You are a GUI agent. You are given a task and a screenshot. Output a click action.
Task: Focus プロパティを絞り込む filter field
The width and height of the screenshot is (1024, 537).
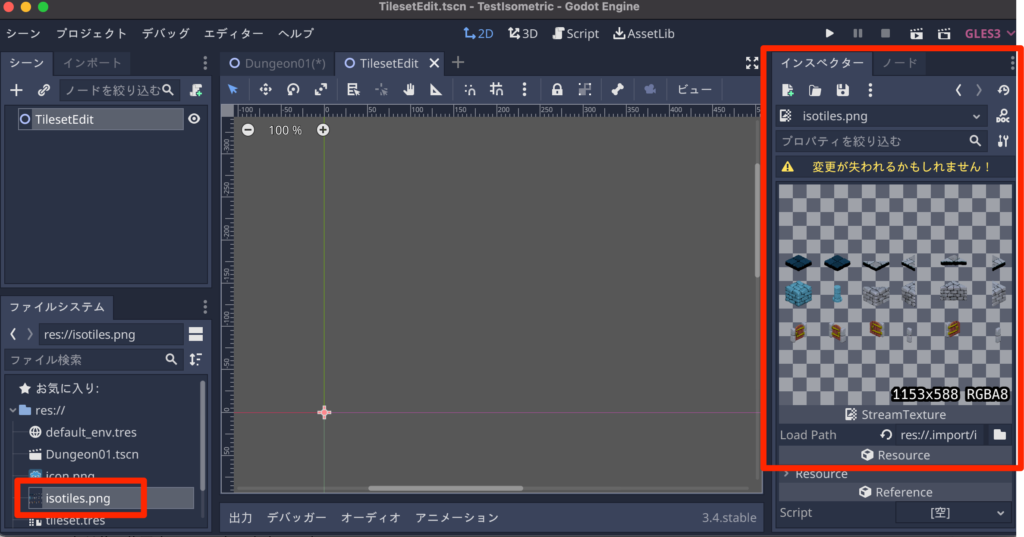pos(882,141)
